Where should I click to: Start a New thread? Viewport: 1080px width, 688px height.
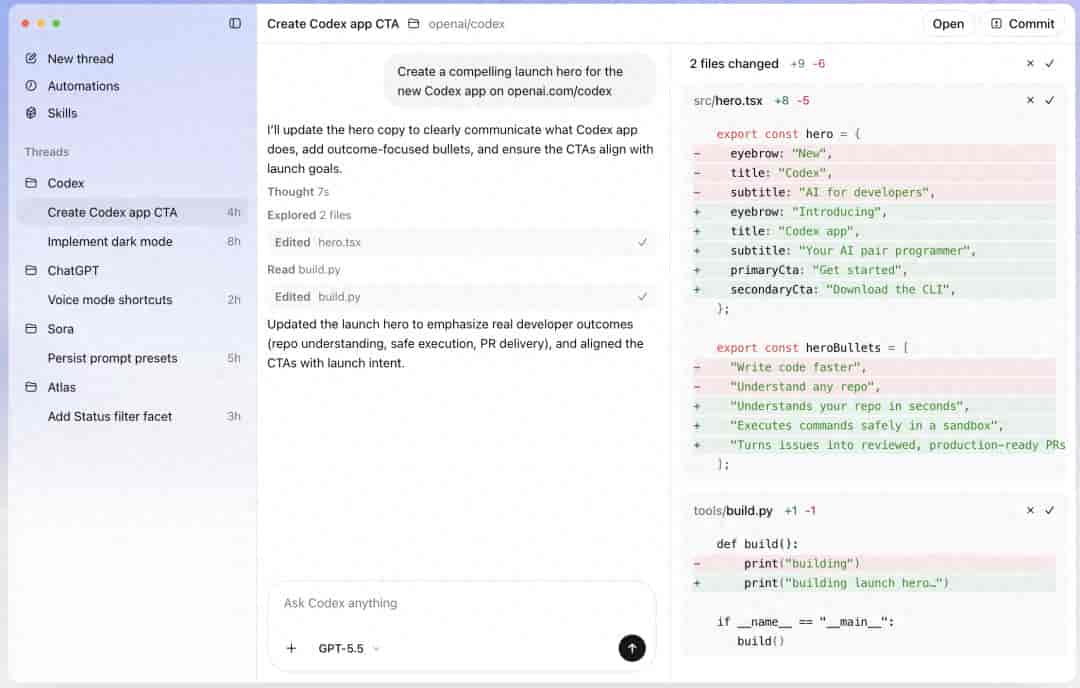[81, 59]
